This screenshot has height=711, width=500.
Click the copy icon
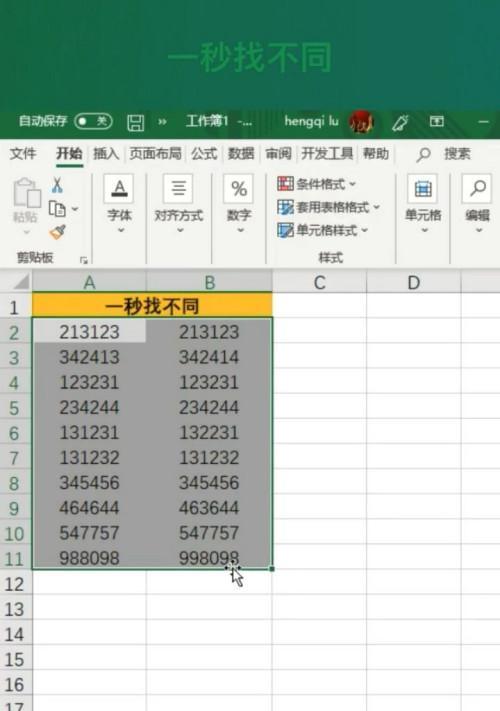coord(58,209)
